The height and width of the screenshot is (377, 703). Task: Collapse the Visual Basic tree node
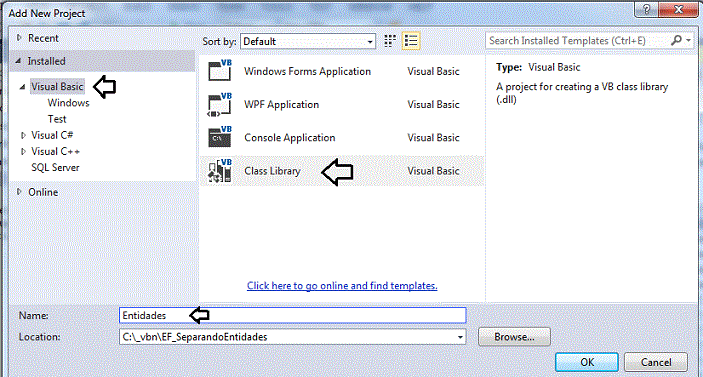tap(22, 87)
